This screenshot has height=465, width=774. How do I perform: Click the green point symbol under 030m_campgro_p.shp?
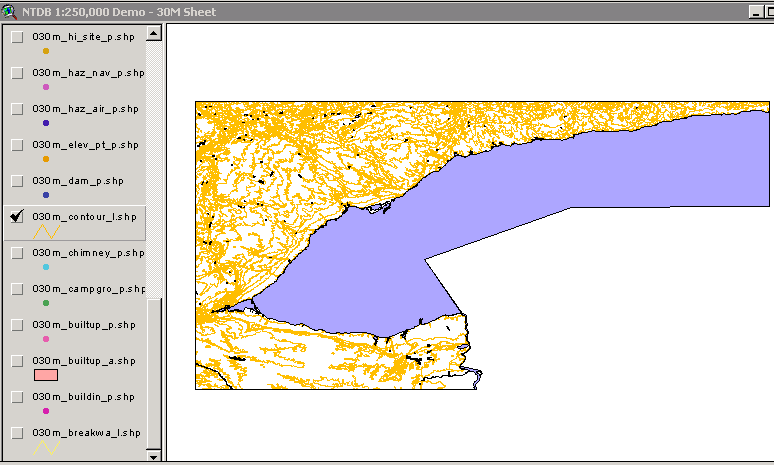point(46,303)
